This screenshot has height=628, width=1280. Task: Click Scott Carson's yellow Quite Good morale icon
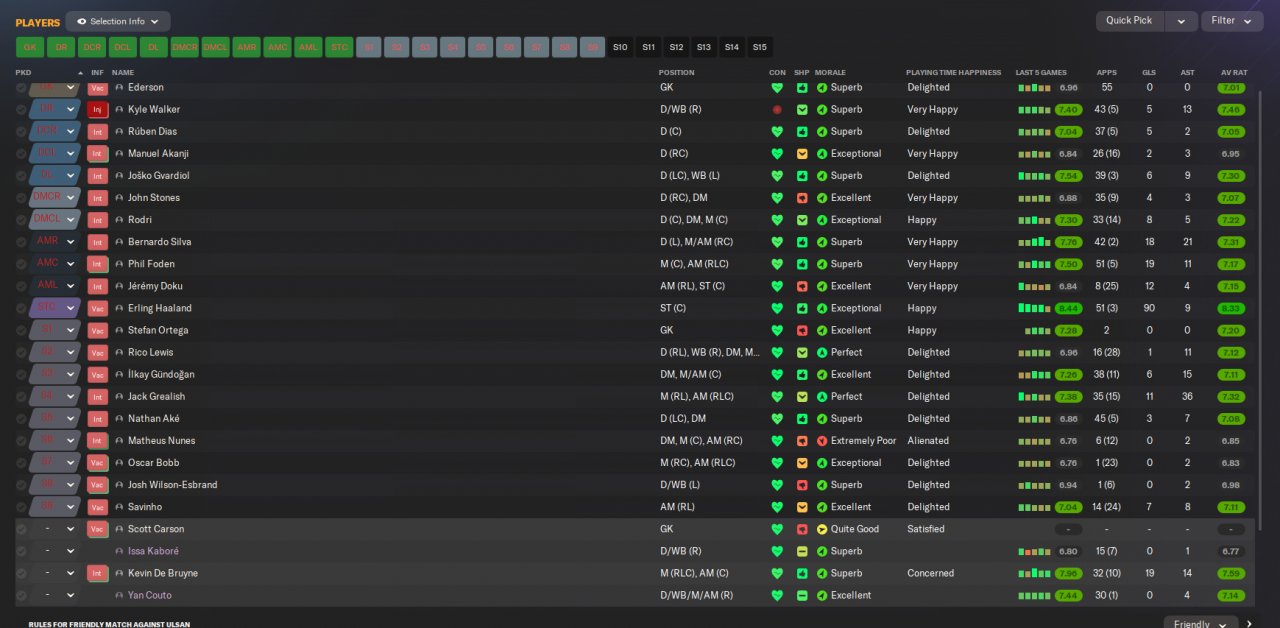[822, 529]
